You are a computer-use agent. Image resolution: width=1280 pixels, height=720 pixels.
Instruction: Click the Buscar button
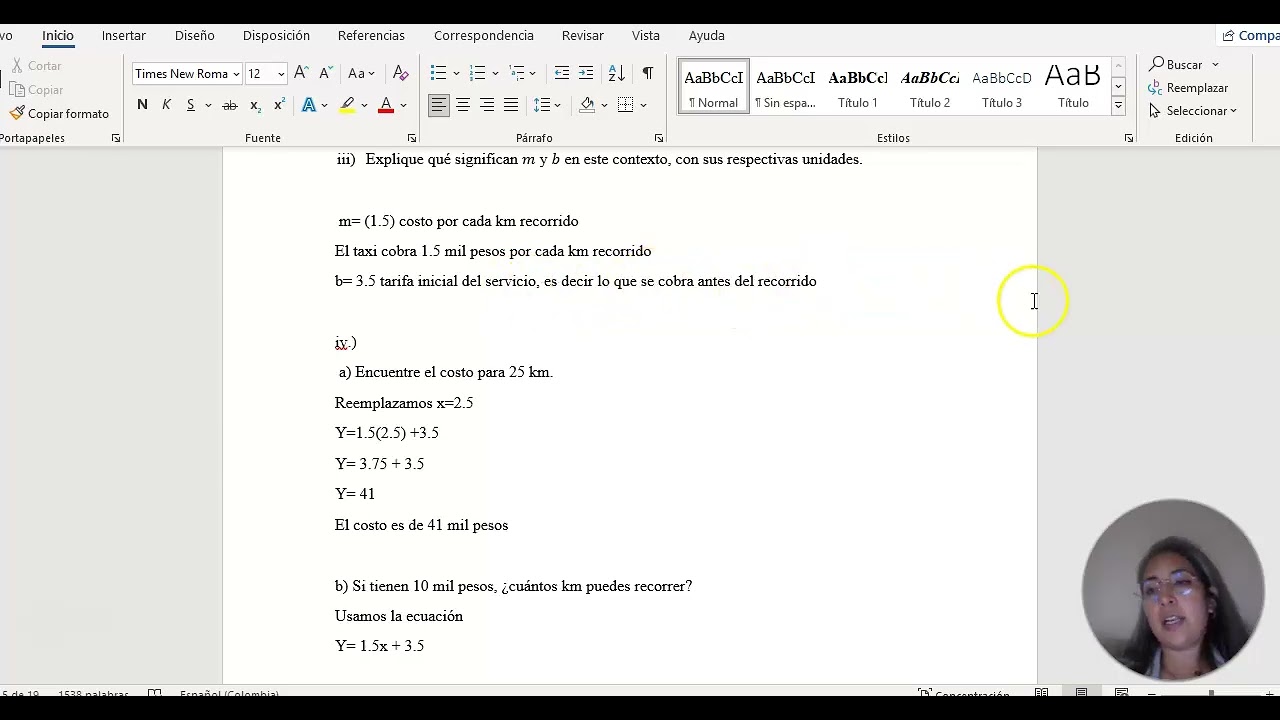[1184, 65]
